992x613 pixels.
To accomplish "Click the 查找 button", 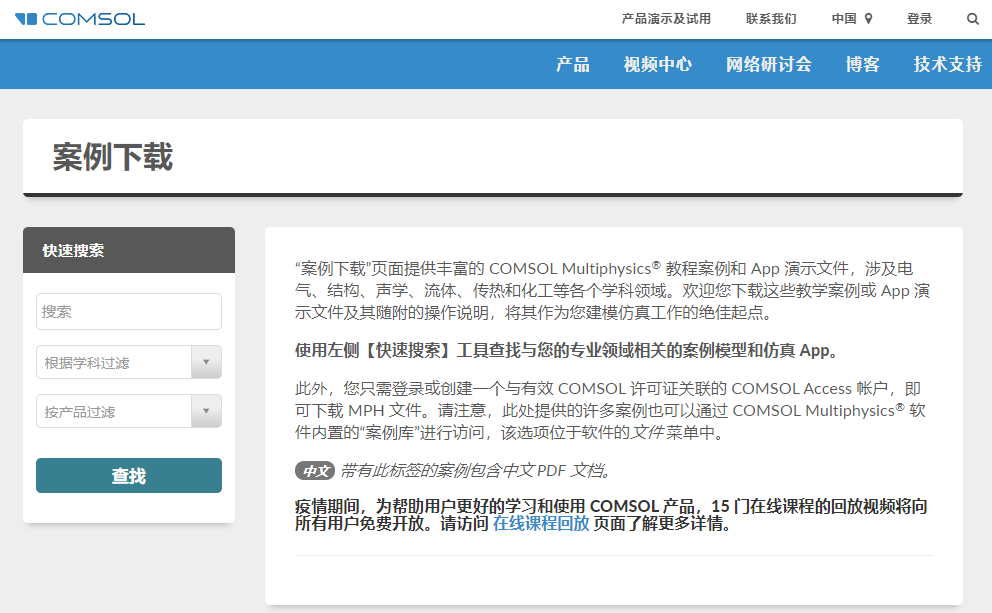I will point(129,476).
